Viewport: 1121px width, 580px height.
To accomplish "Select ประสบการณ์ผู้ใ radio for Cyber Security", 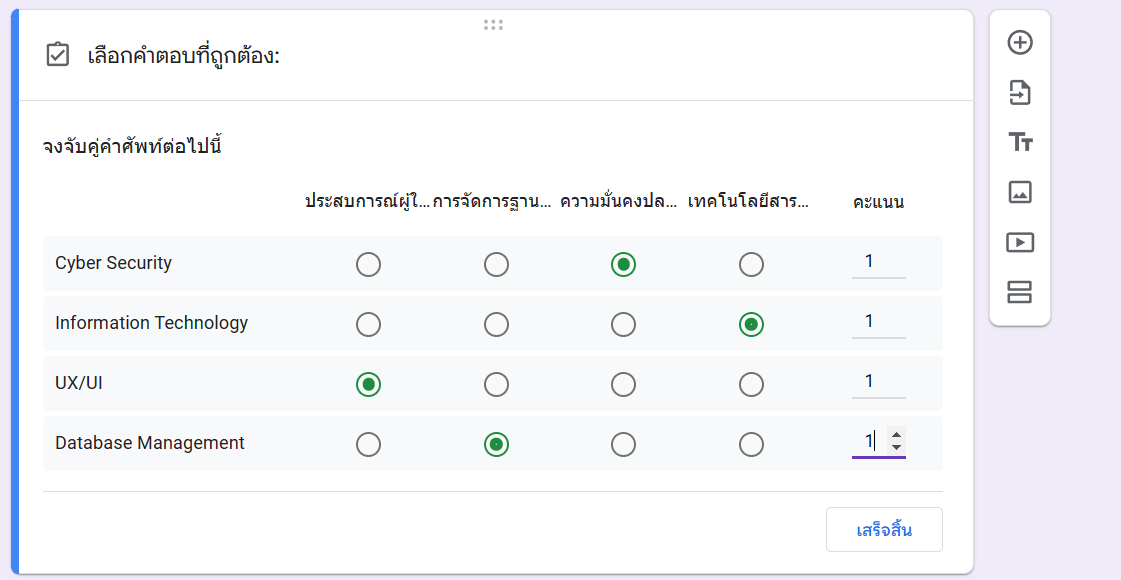I will [368, 264].
